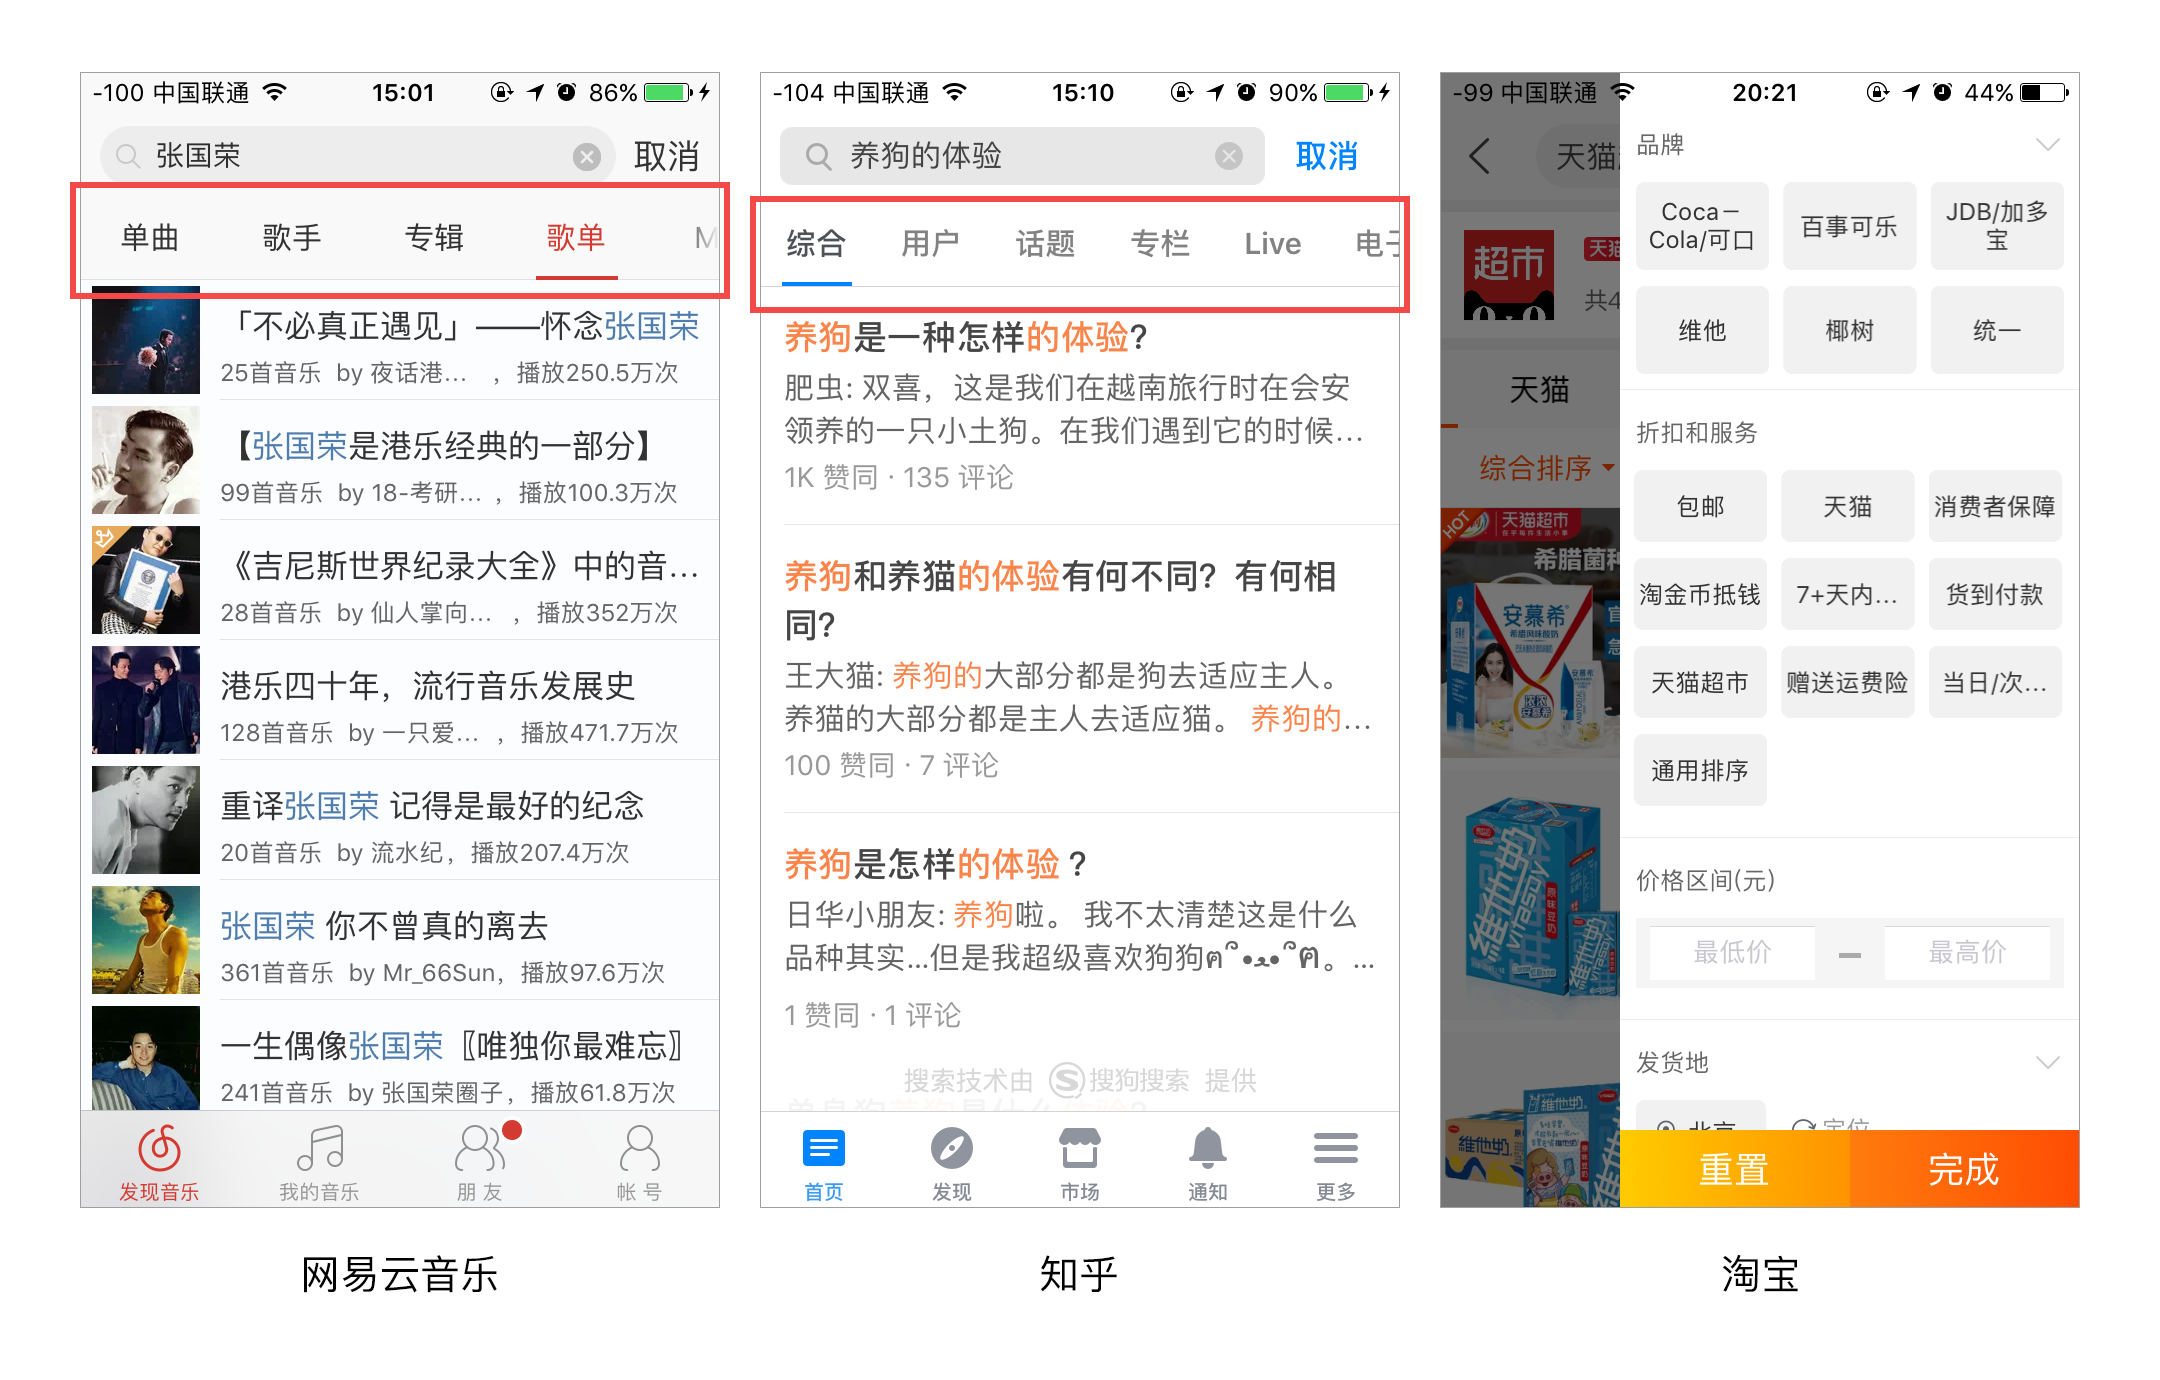Open question 养狗和养猫的体验有何不同

(x=1060, y=600)
